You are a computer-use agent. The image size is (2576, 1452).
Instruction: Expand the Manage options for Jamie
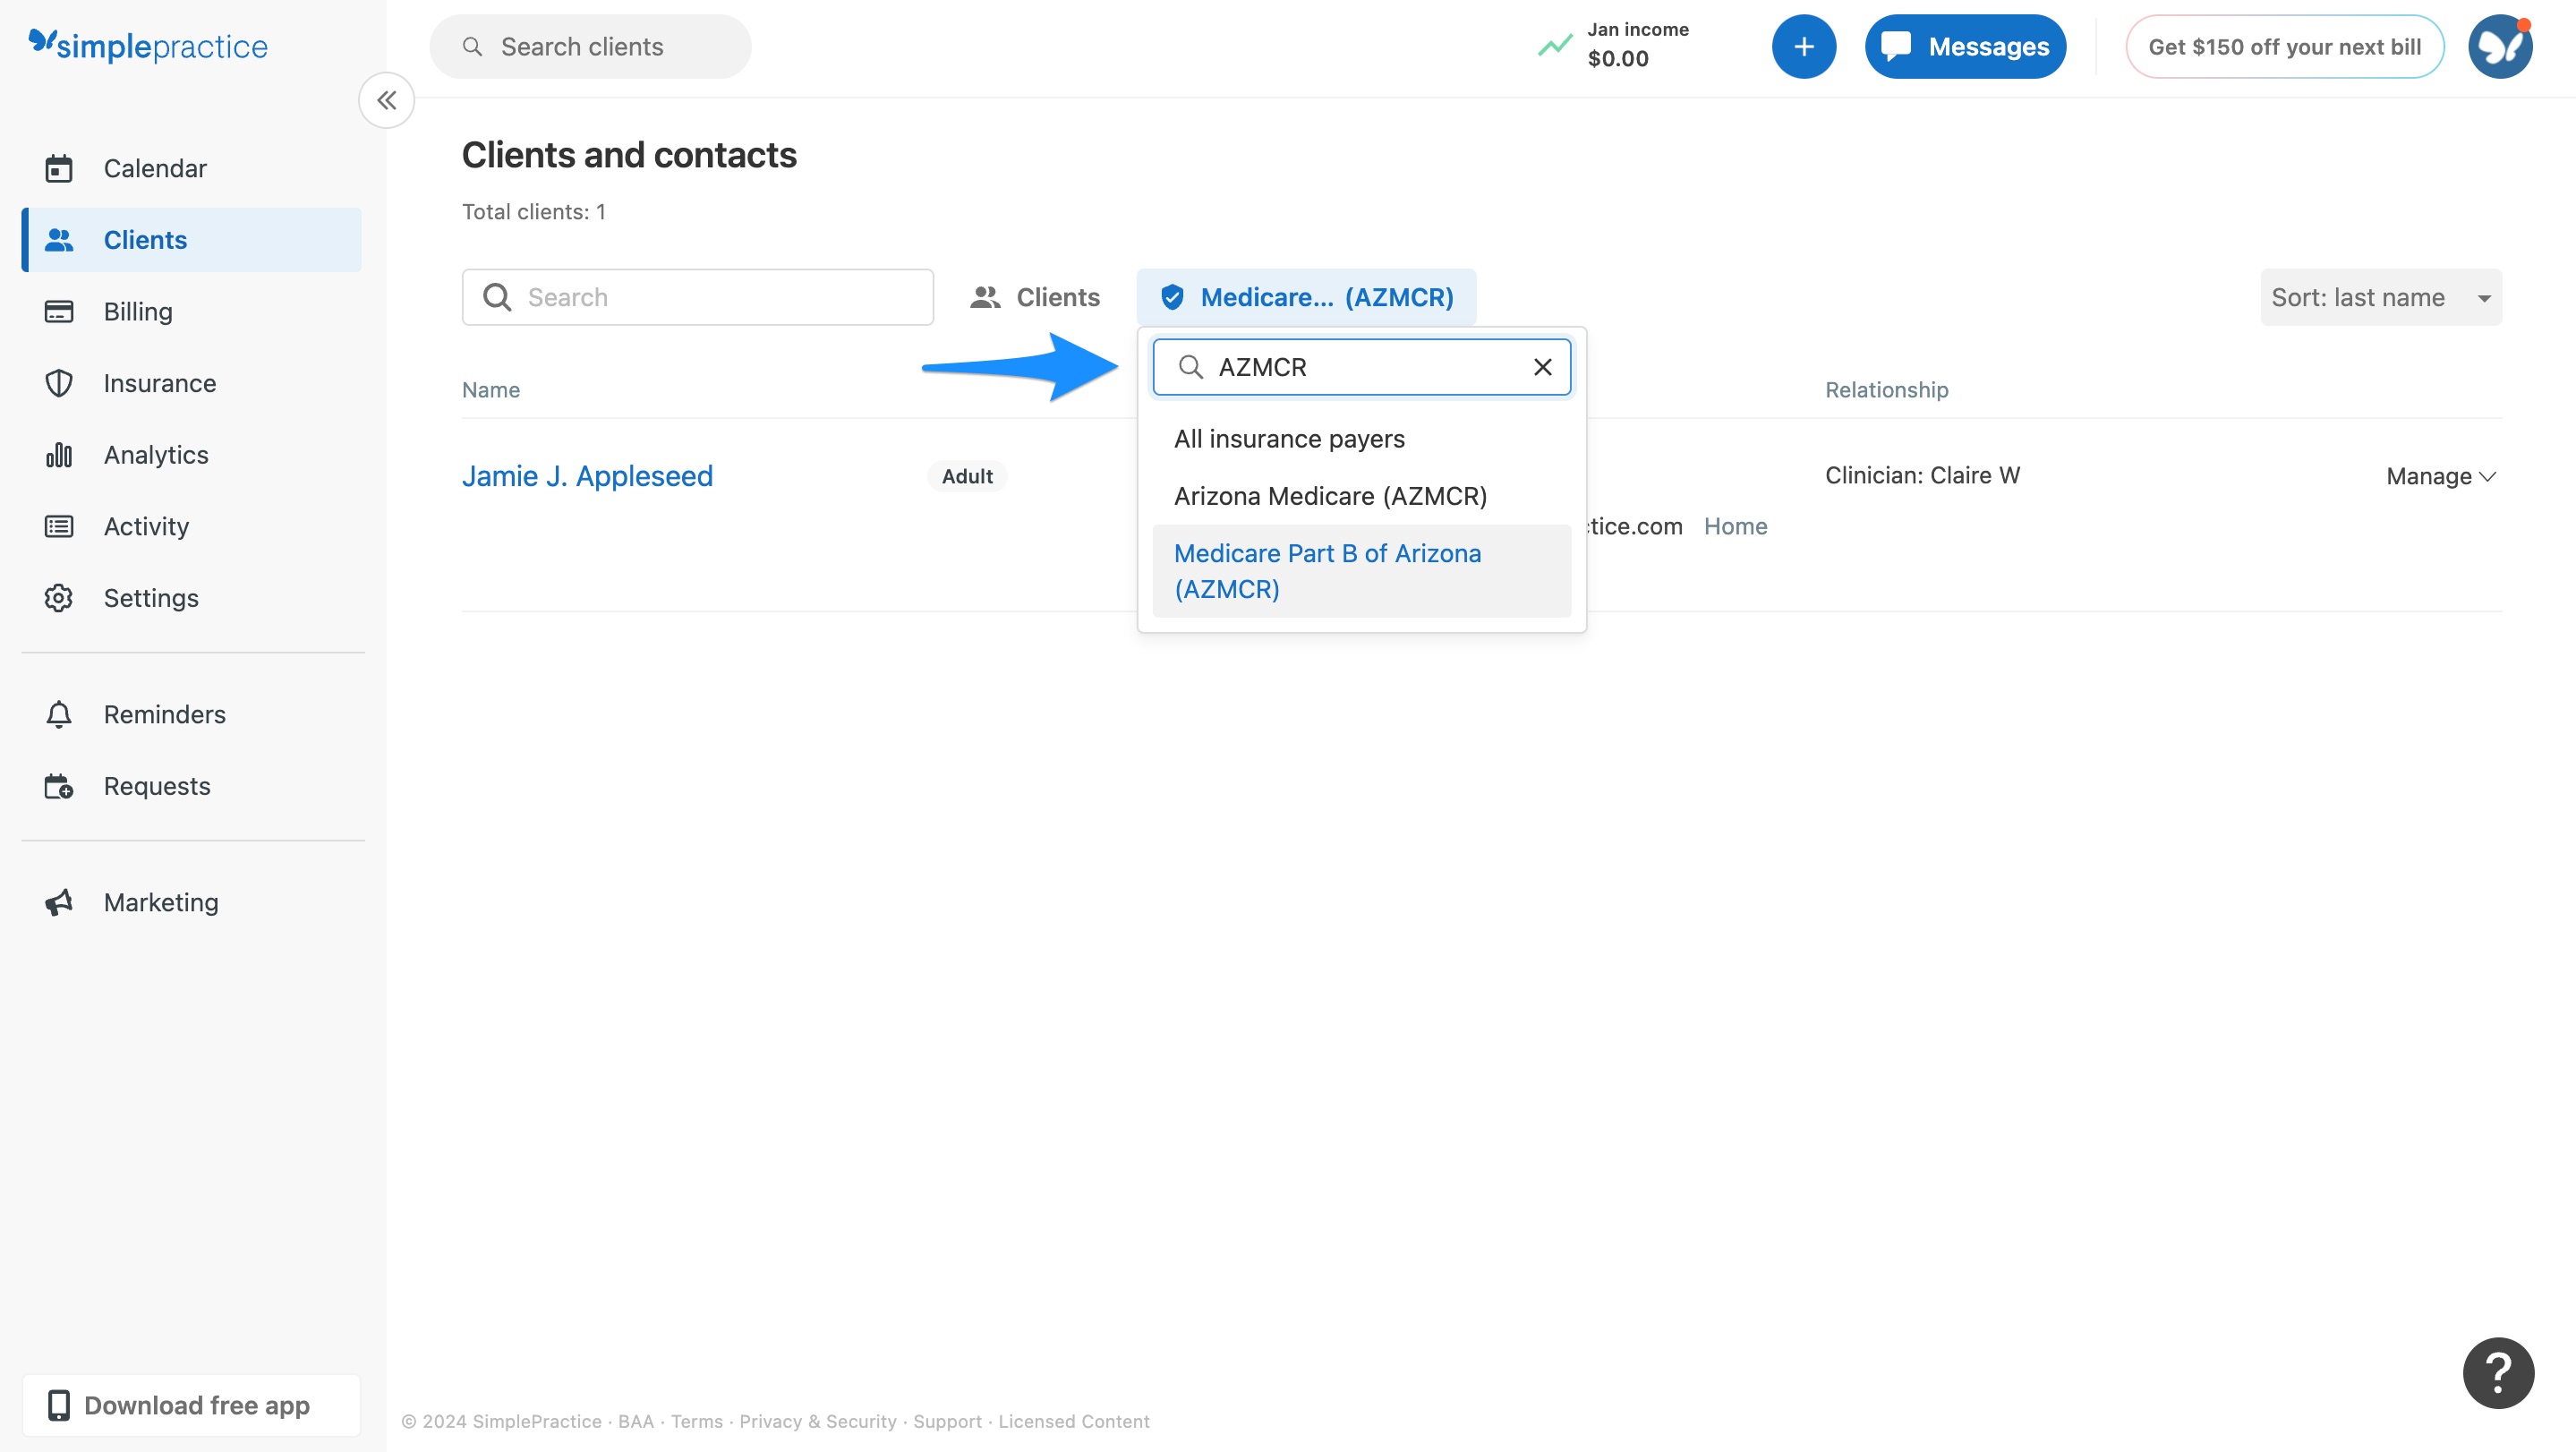[2440, 476]
